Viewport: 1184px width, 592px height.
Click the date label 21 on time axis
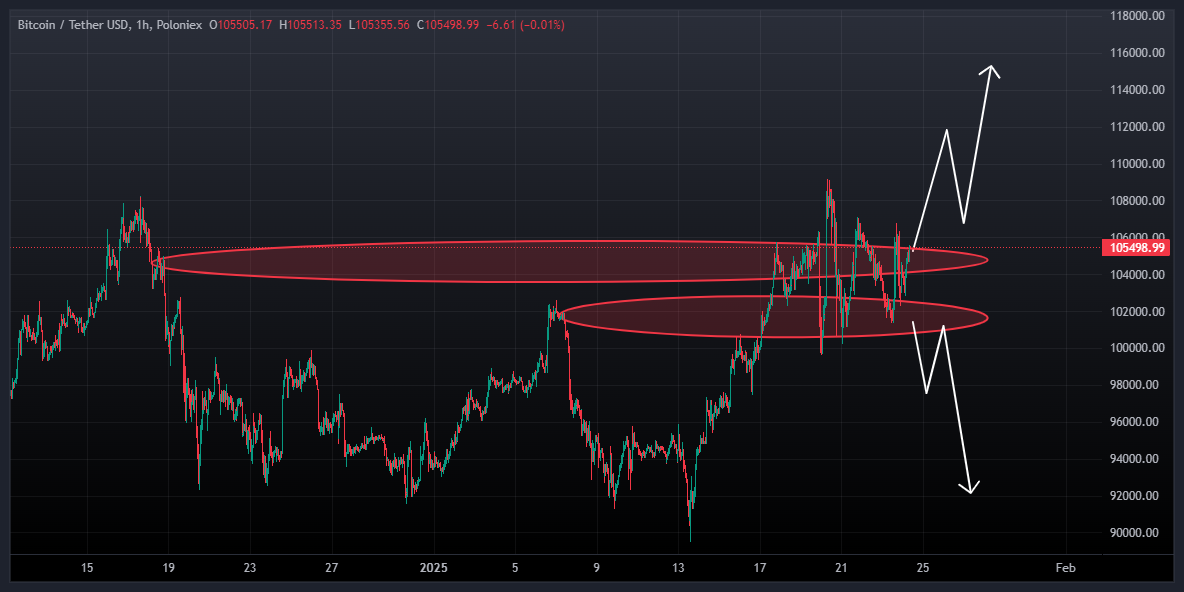click(841, 568)
